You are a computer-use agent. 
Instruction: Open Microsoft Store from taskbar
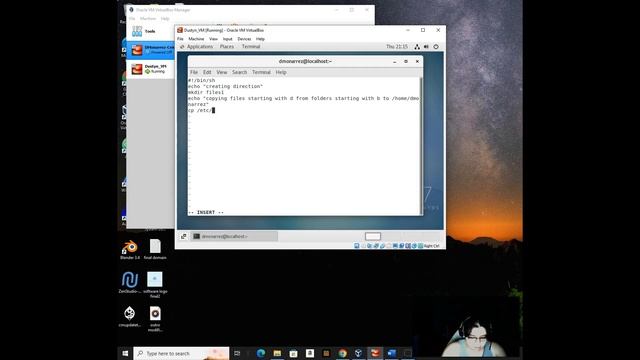[293, 353]
